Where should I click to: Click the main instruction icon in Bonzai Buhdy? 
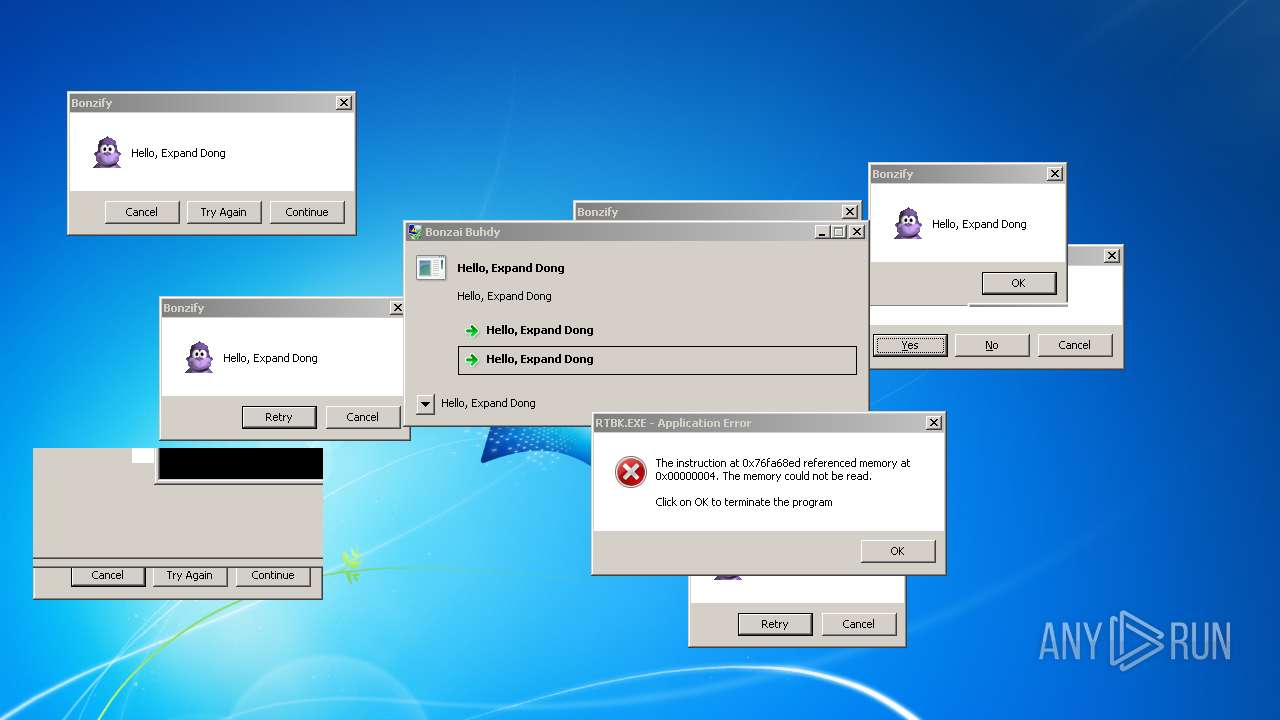pyautogui.click(x=431, y=267)
